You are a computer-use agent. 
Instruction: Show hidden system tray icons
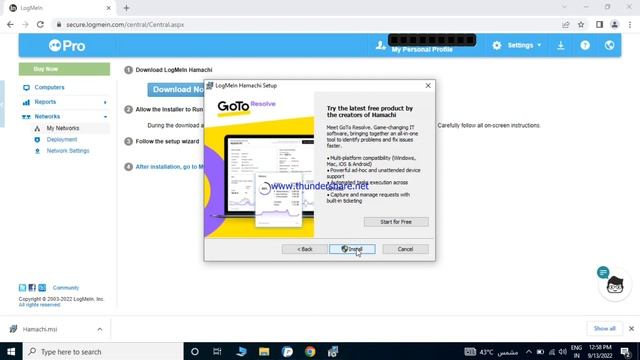tap(529, 351)
